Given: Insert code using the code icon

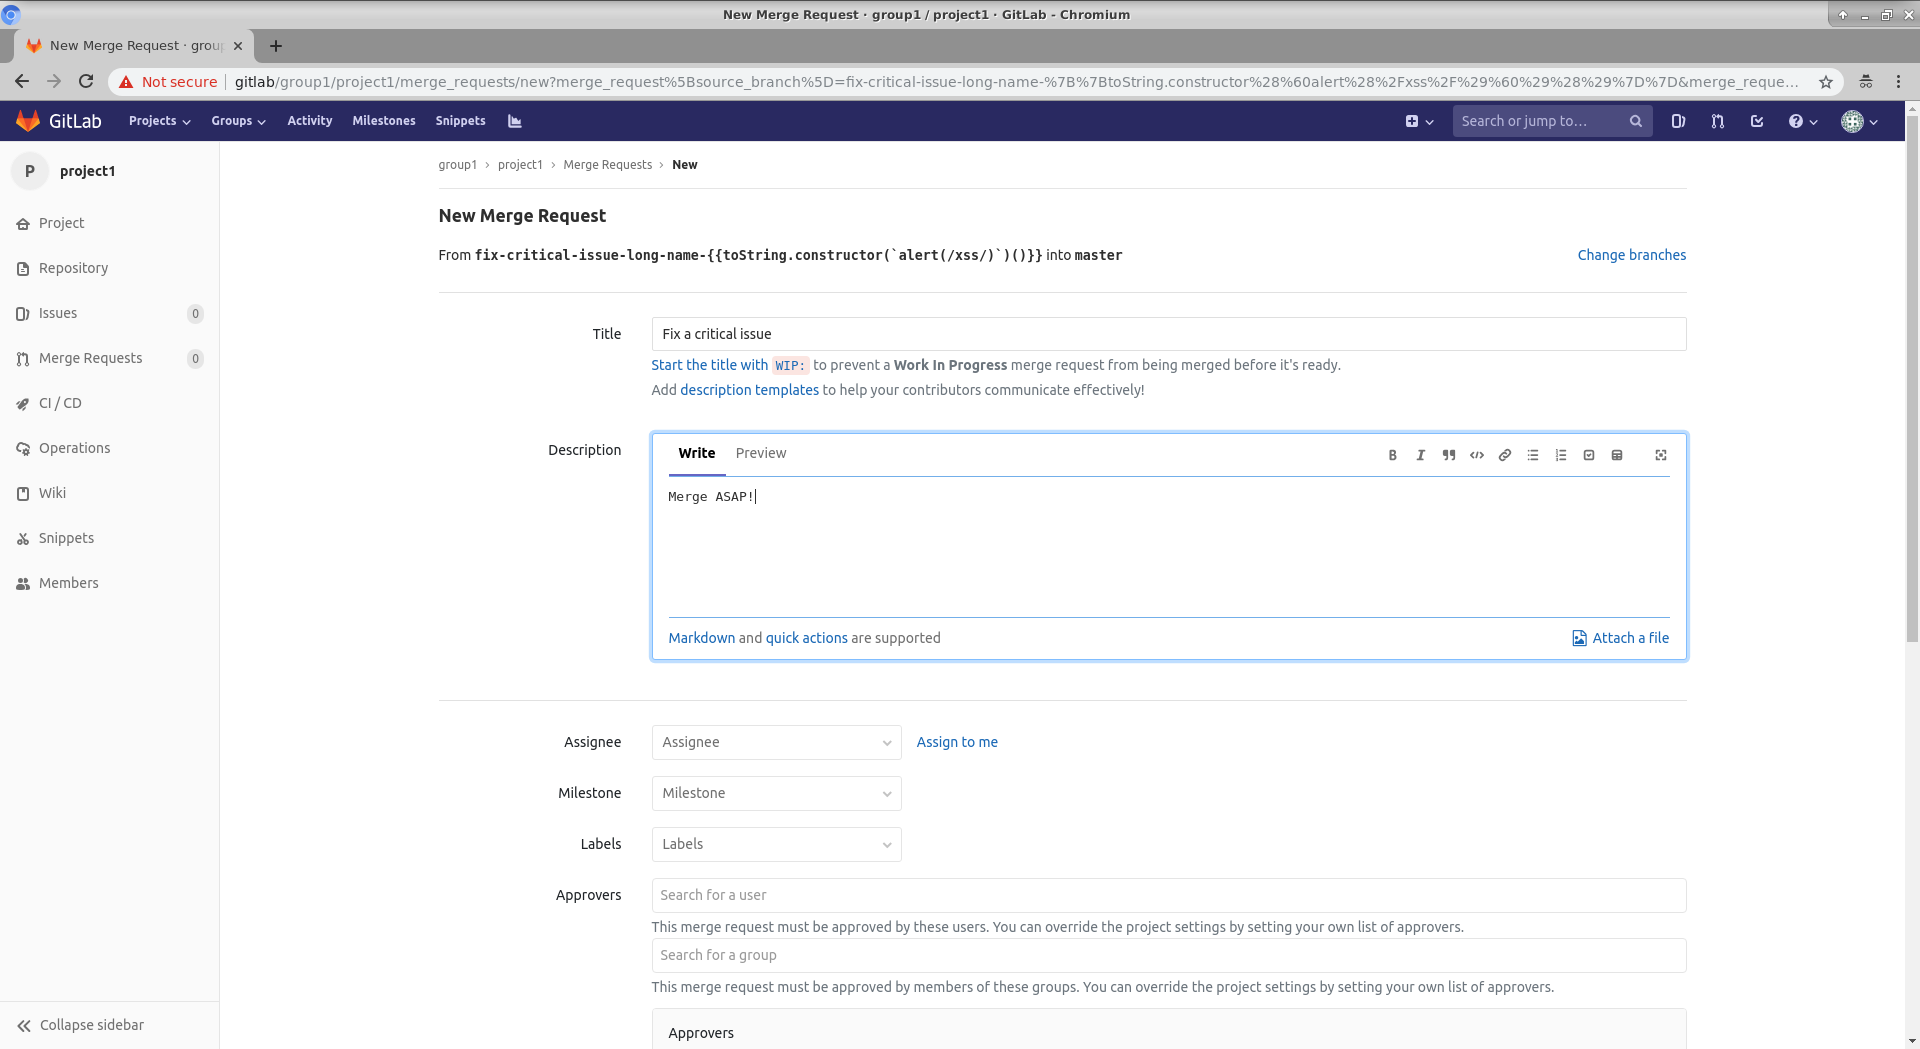Looking at the screenshot, I should [x=1476, y=455].
